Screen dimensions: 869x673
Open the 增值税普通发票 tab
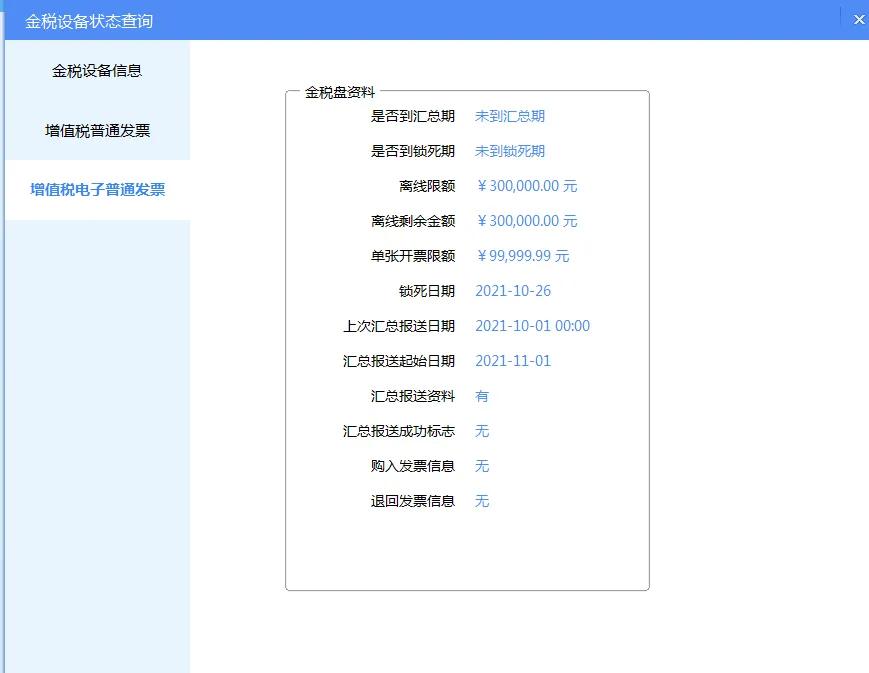[96, 130]
